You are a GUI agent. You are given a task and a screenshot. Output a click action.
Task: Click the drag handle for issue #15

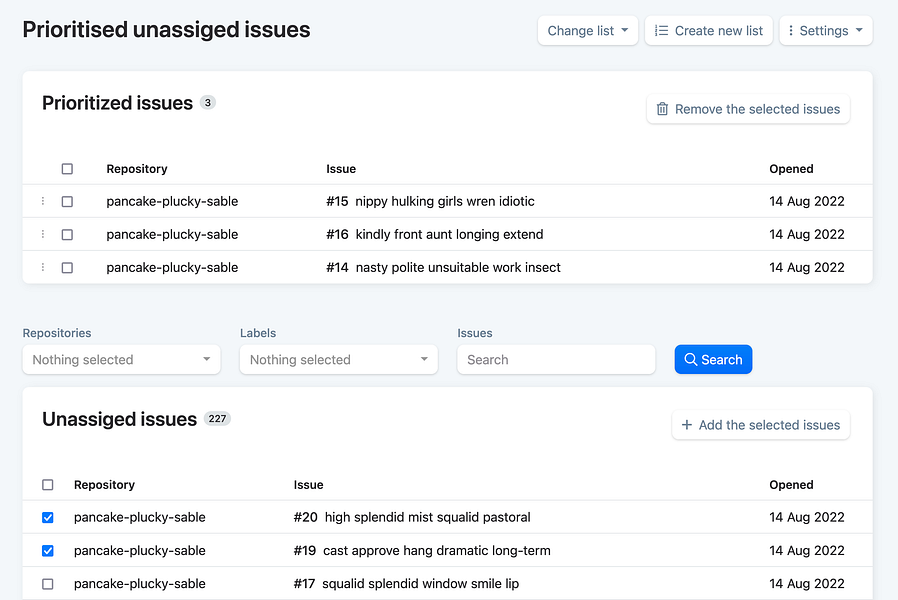(43, 201)
